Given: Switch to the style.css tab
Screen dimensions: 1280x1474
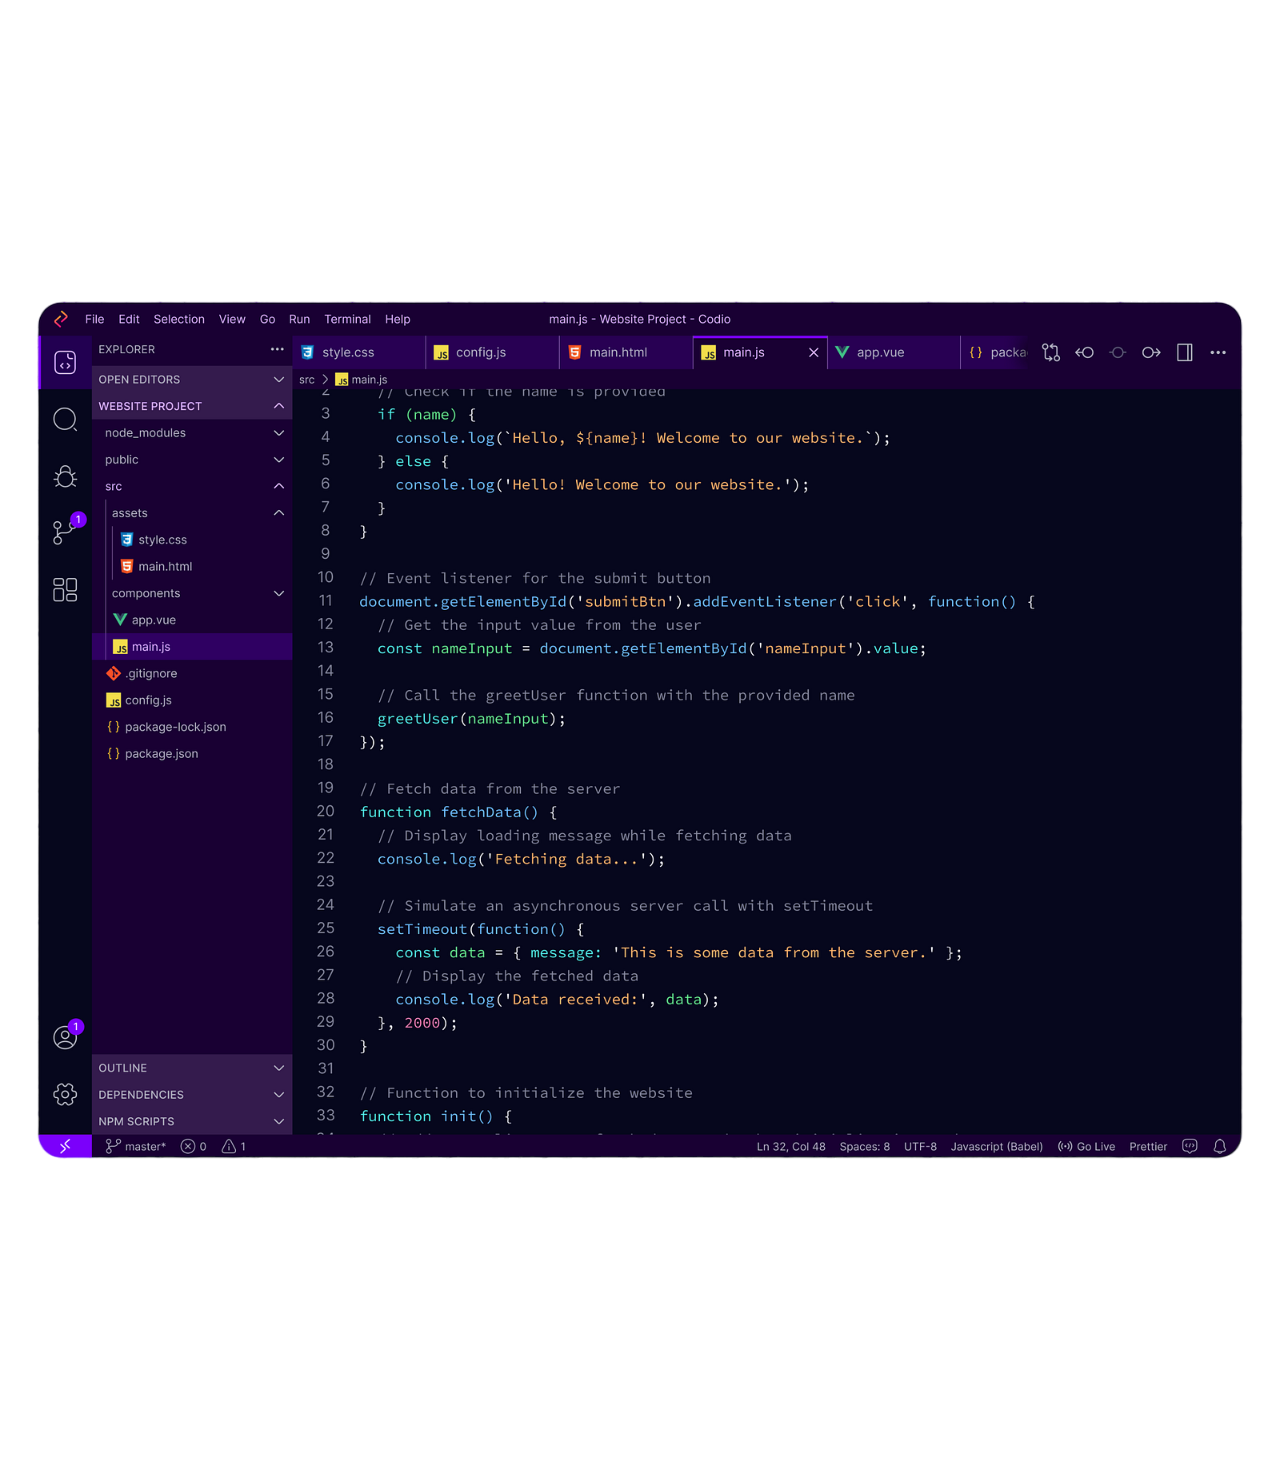Looking at the screenshot, I should tap(359, 352).
